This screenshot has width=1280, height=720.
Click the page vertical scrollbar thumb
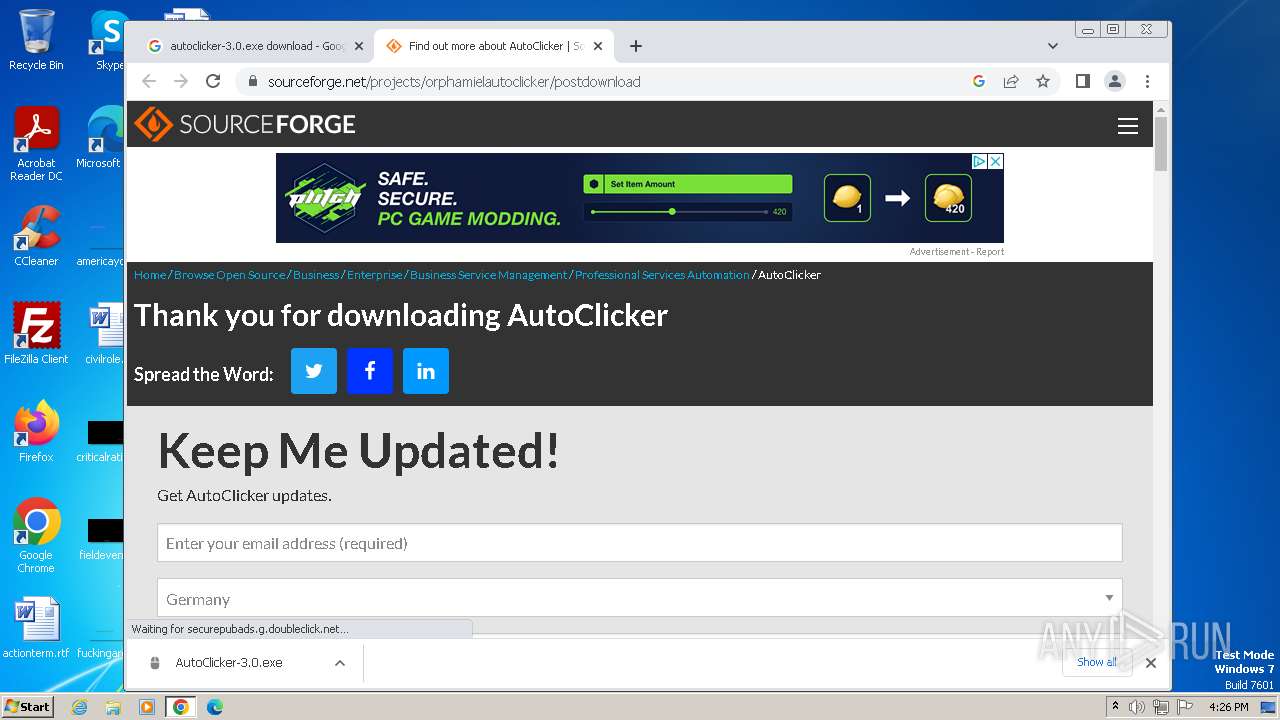pyautogui.click(x=1161, y=144)
